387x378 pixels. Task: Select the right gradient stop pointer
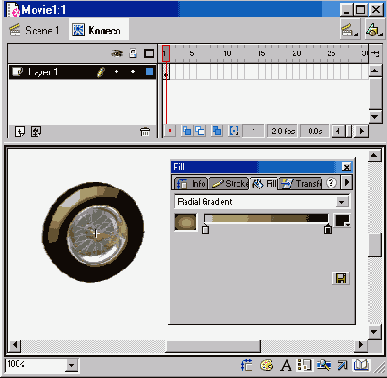[x=328, y=229]
